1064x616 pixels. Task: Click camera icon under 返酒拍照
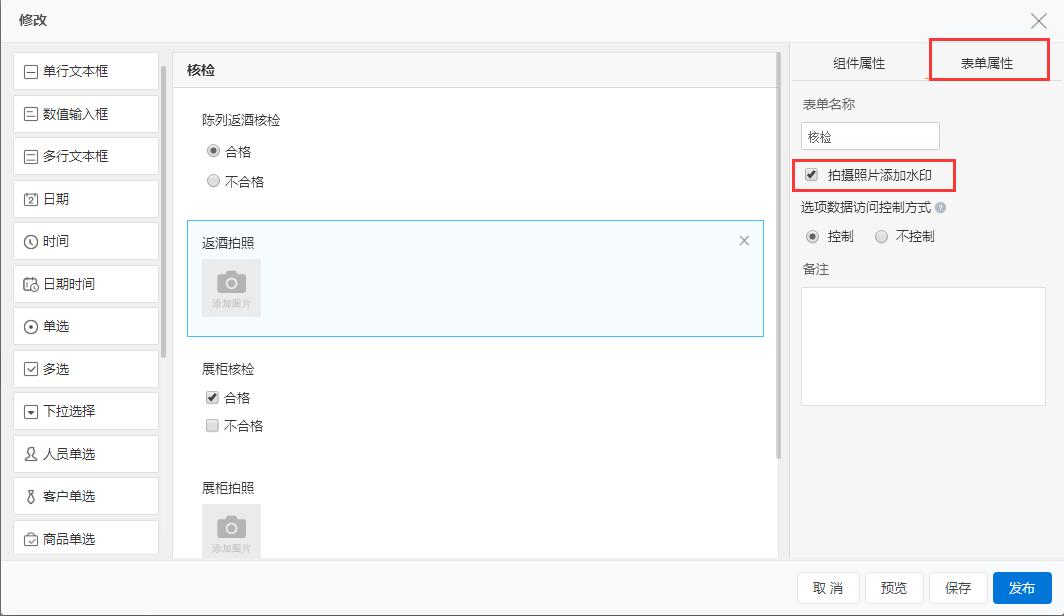click(x=231, y=283)
